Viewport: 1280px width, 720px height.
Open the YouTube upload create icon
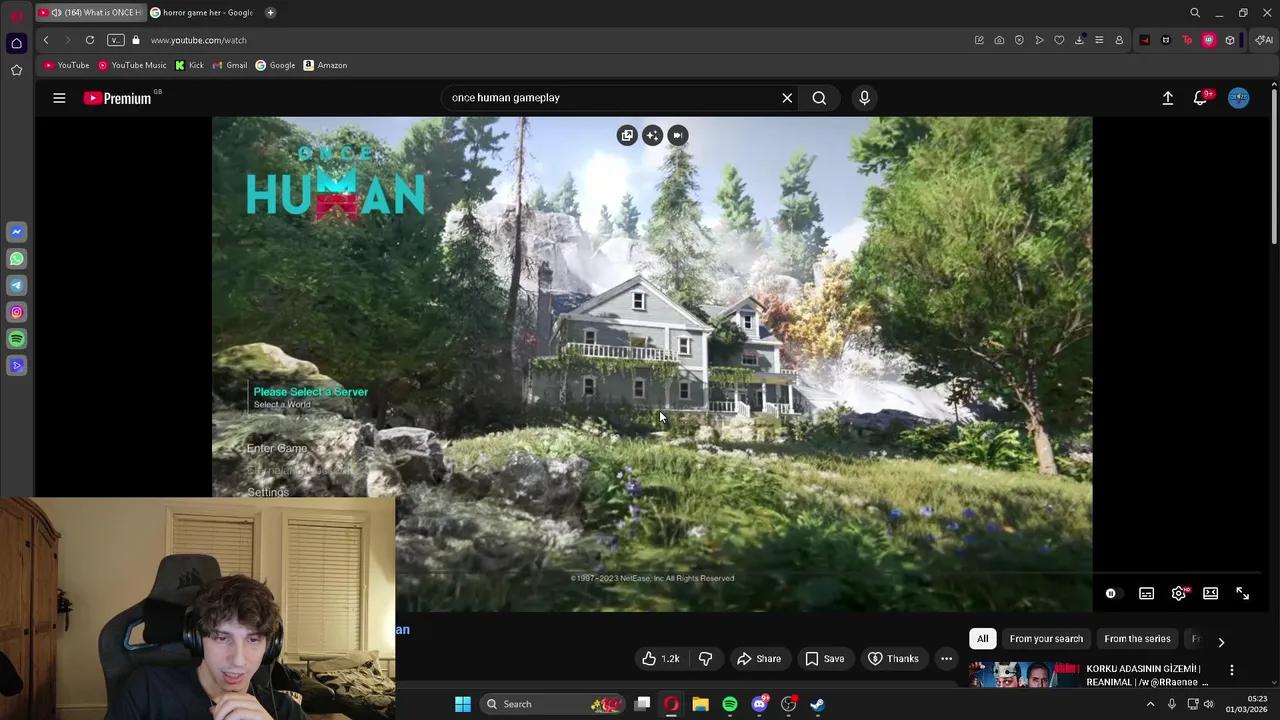coord(1168,98)
